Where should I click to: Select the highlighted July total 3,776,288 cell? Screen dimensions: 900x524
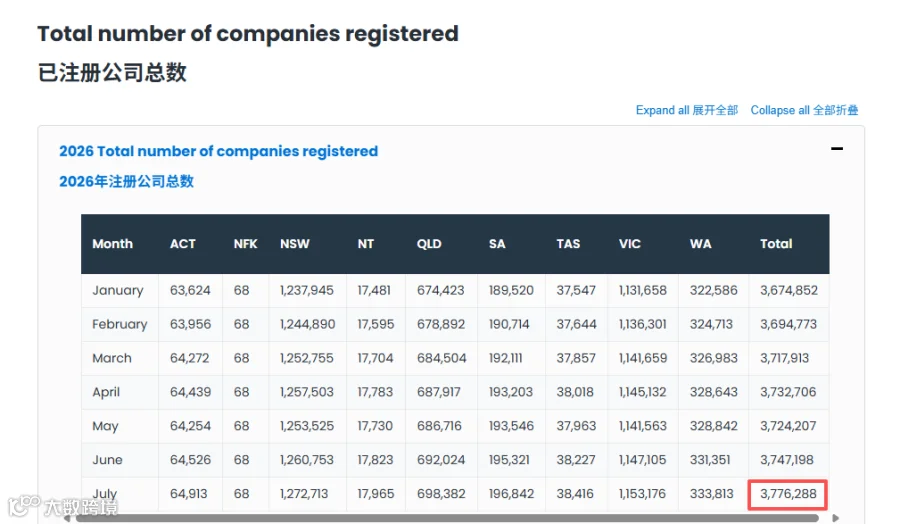coord(788,494)
